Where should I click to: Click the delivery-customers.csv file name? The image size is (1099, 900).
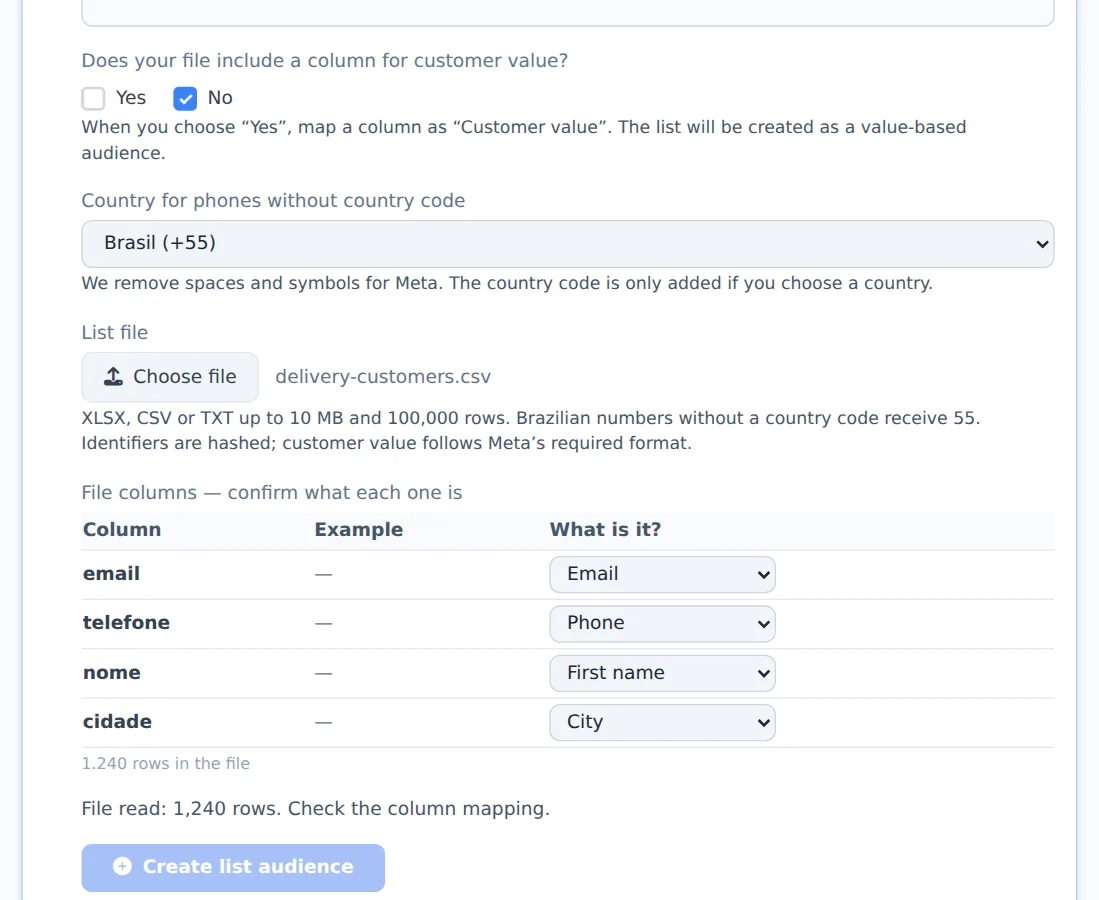tap(383, 376)
